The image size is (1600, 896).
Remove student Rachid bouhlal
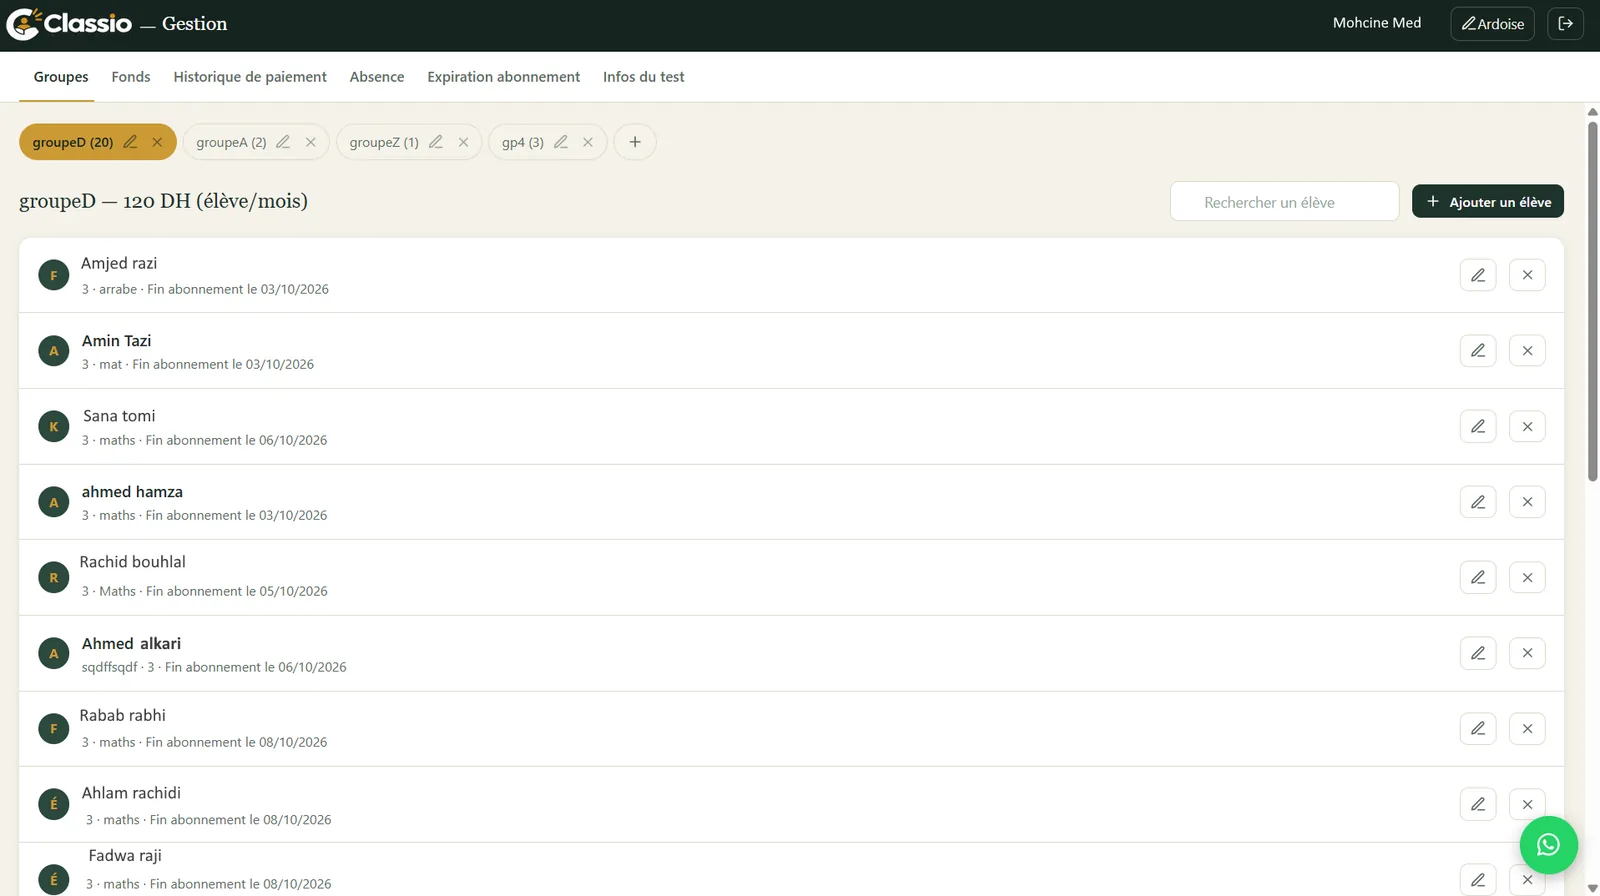coord(1527,577)
